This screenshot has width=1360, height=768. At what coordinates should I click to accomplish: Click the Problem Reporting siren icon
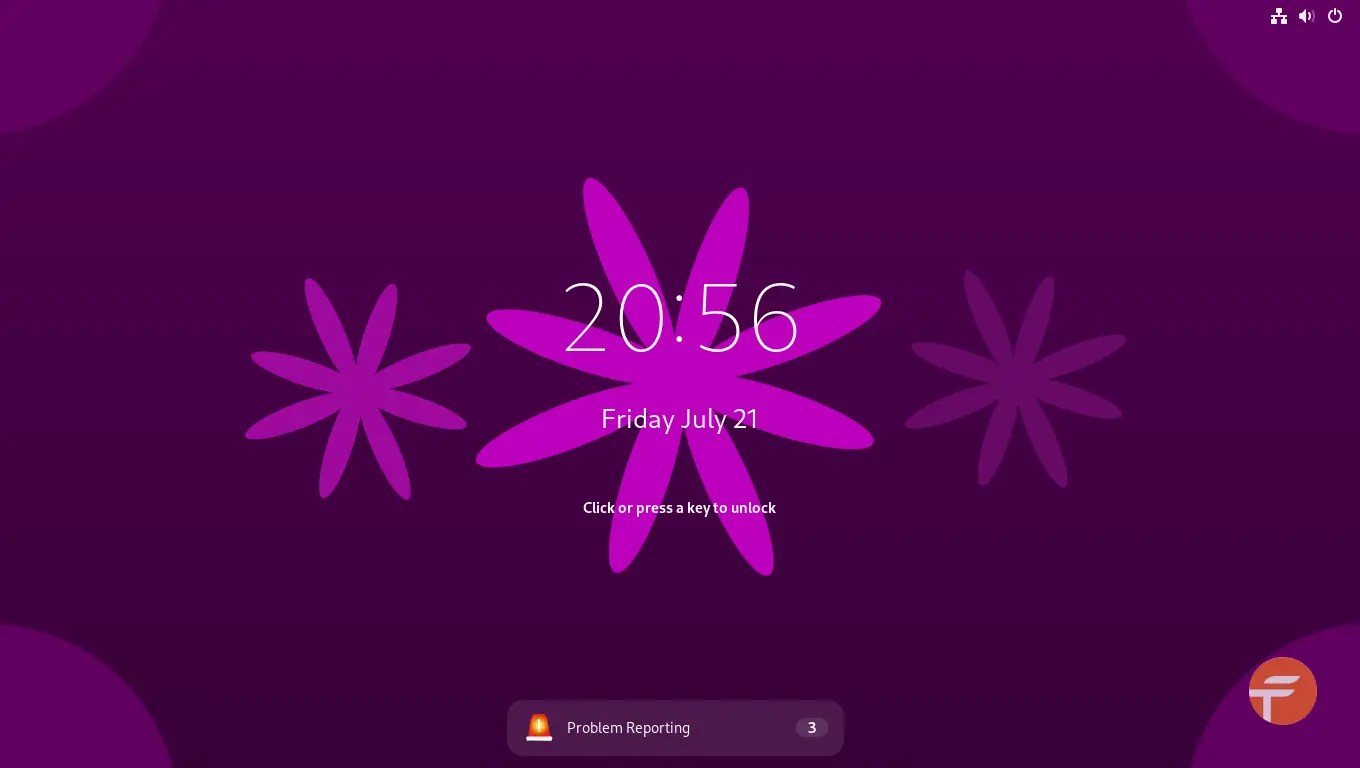(x=539, y=727)
